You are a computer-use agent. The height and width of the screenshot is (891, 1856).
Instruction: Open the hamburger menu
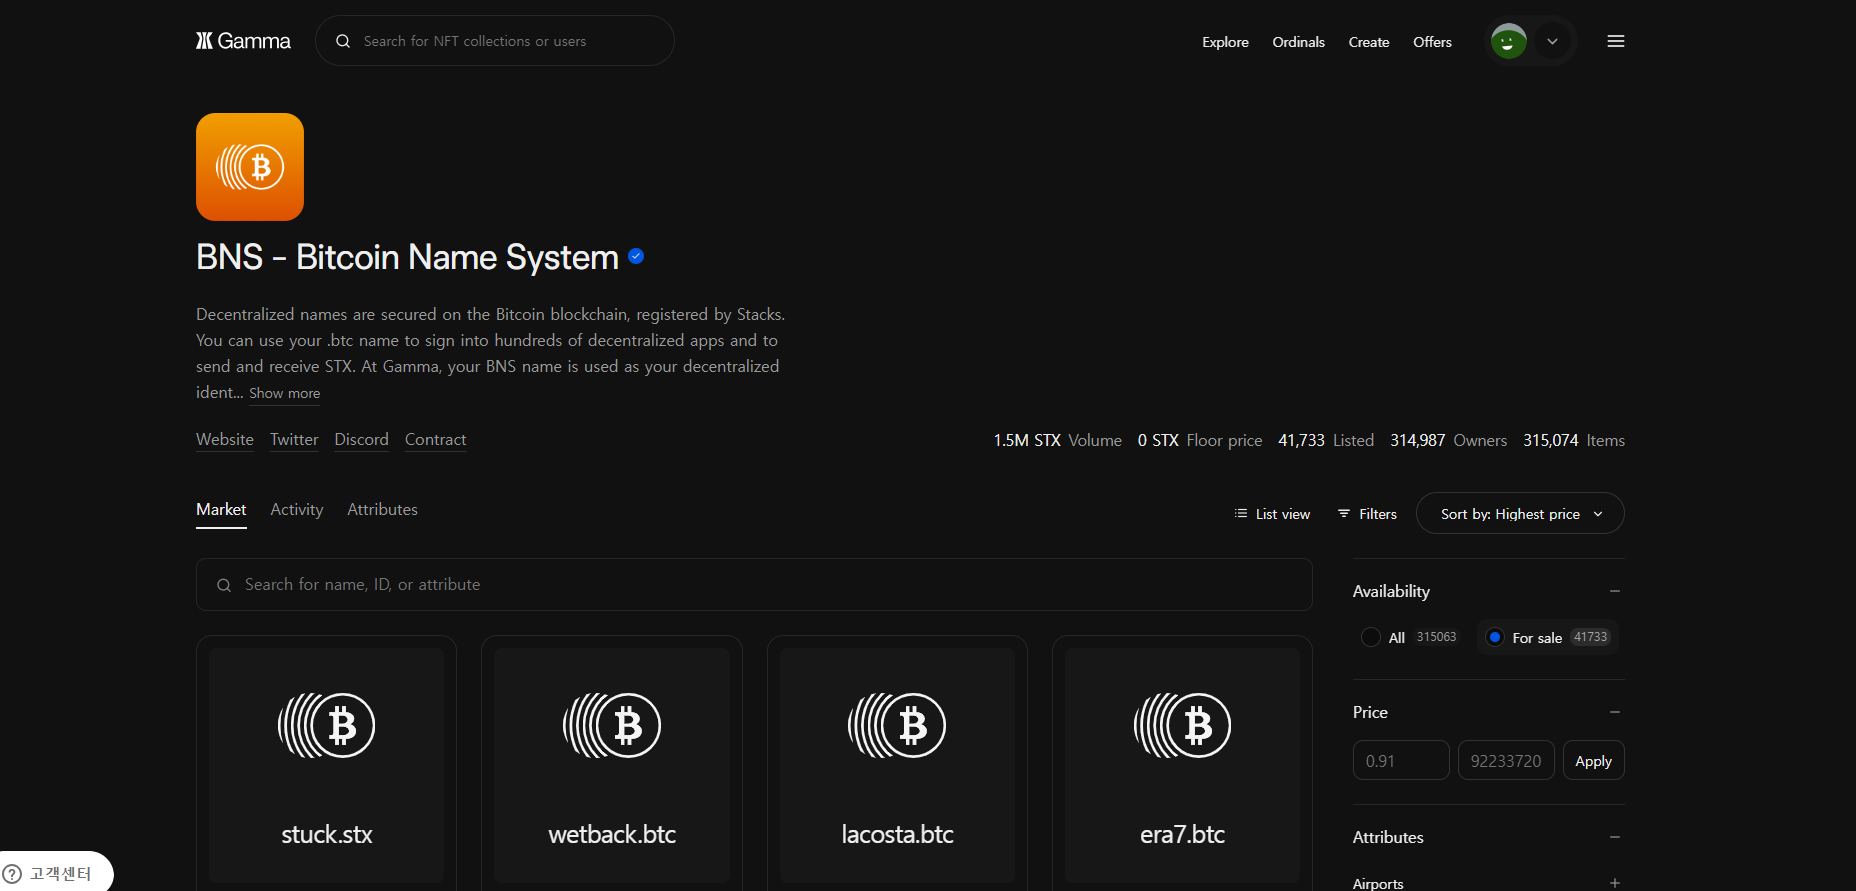pos(1616,41)
